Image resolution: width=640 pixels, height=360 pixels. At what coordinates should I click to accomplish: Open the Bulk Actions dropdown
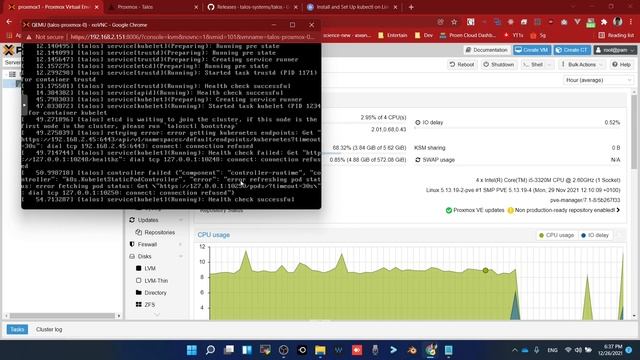582,64
